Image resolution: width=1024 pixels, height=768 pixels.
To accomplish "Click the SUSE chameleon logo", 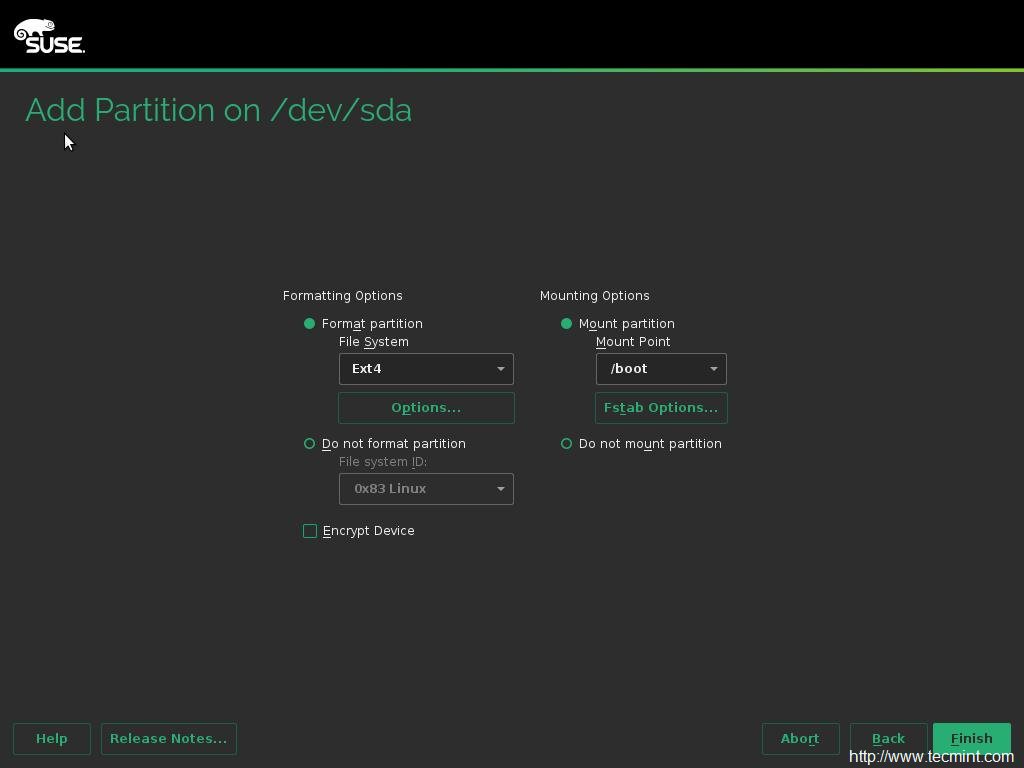I will 49,36.
